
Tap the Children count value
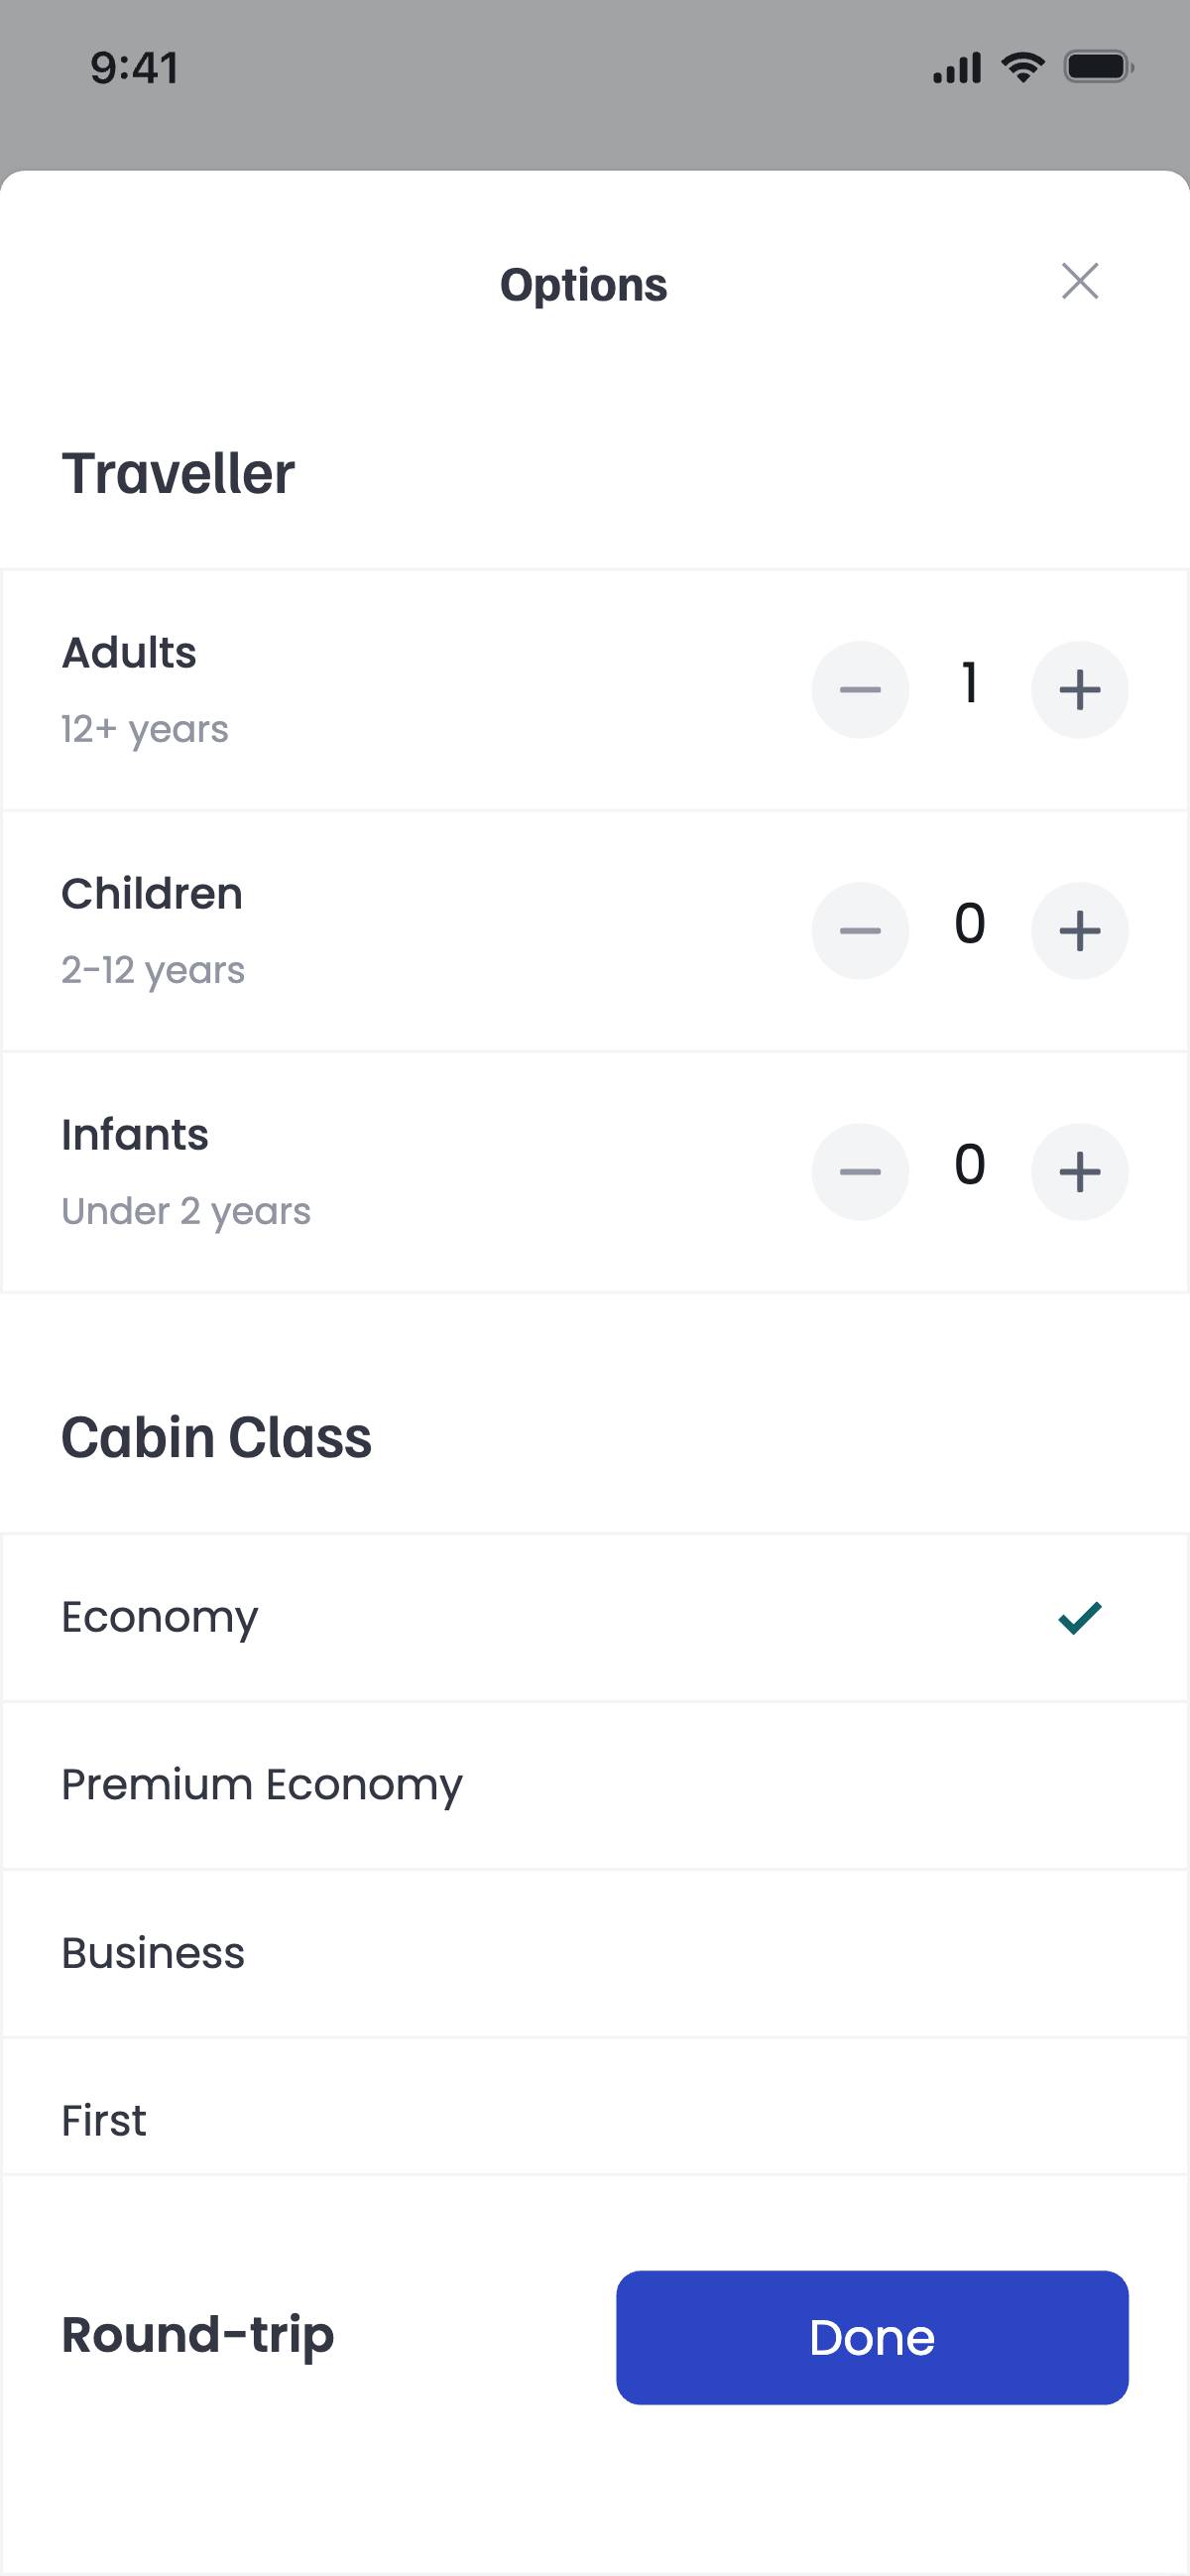click(x=969, y=924)
